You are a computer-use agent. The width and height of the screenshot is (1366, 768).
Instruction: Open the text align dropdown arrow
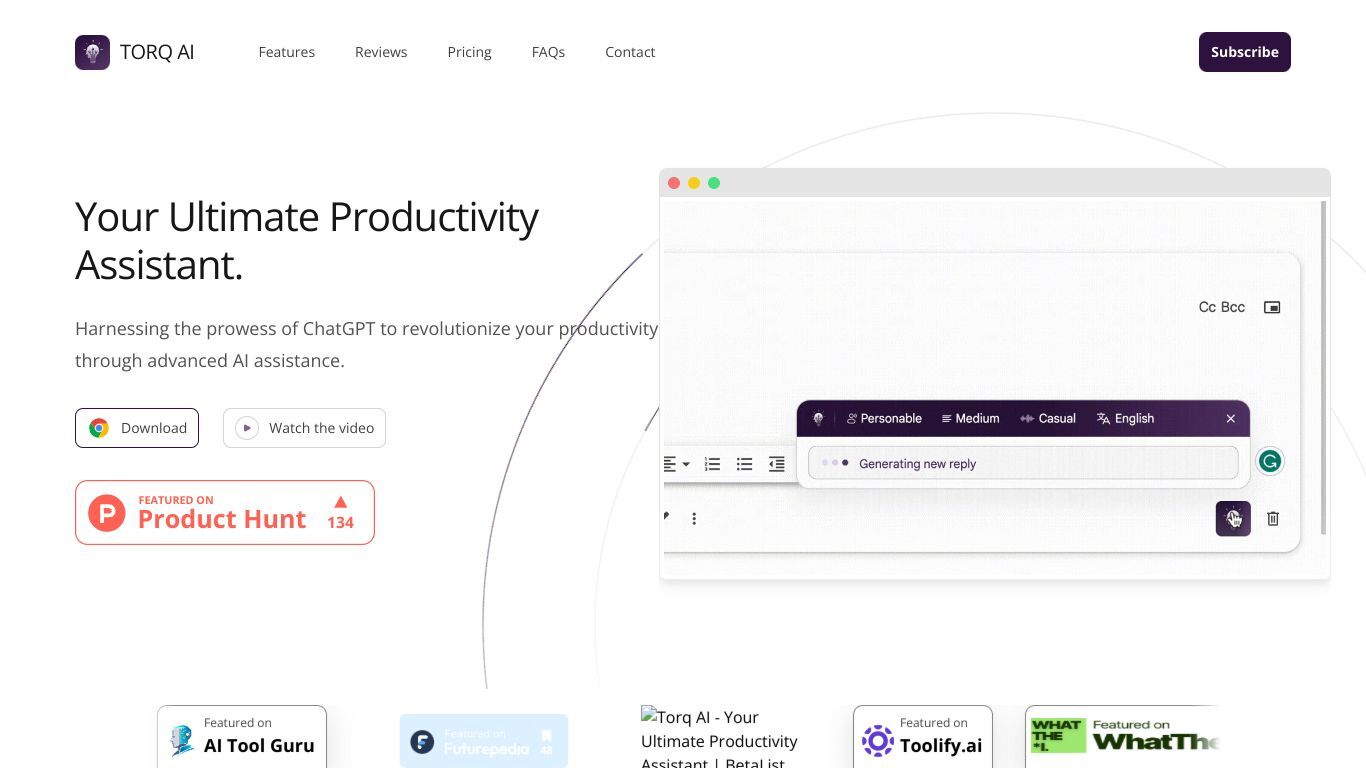(x=686, y=464)
